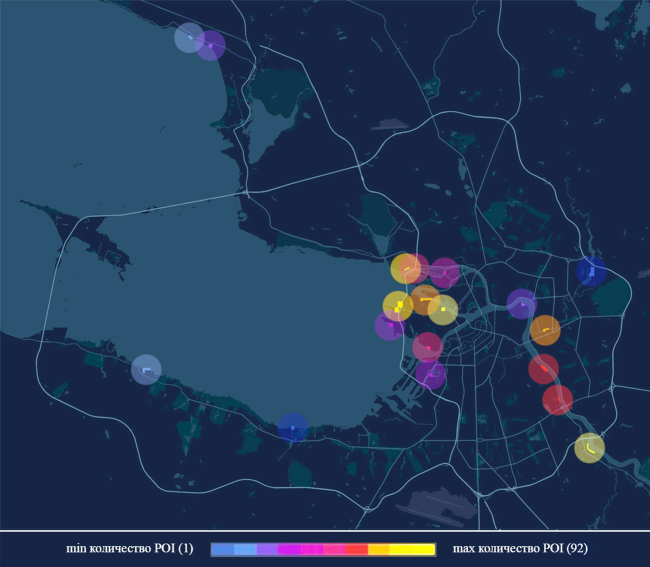The width and height of the screenshot is (650, 567).
Task: Pick the yellow swatch at the legend's right end
Action: point(423,549)
